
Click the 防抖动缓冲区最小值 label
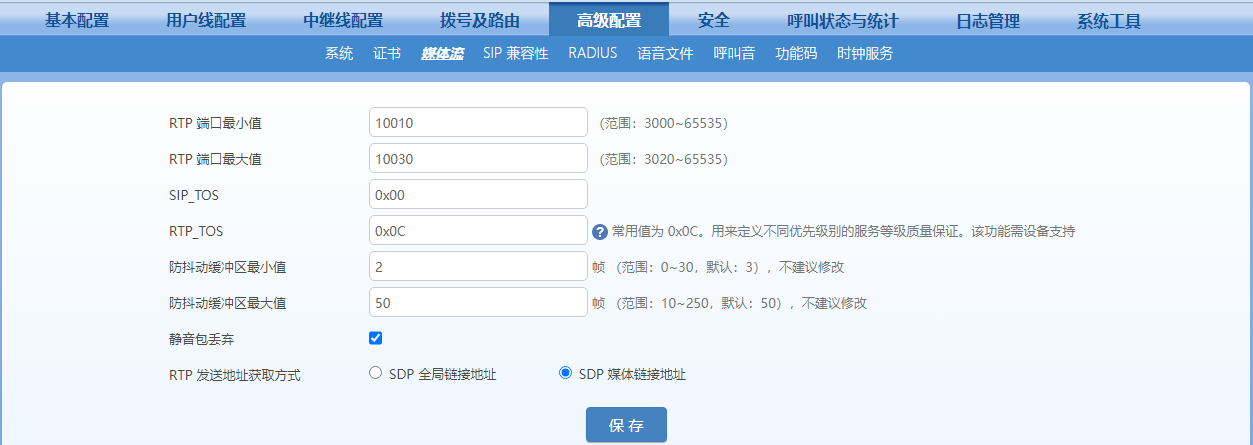pyautogui.click(x=229, y=267)
